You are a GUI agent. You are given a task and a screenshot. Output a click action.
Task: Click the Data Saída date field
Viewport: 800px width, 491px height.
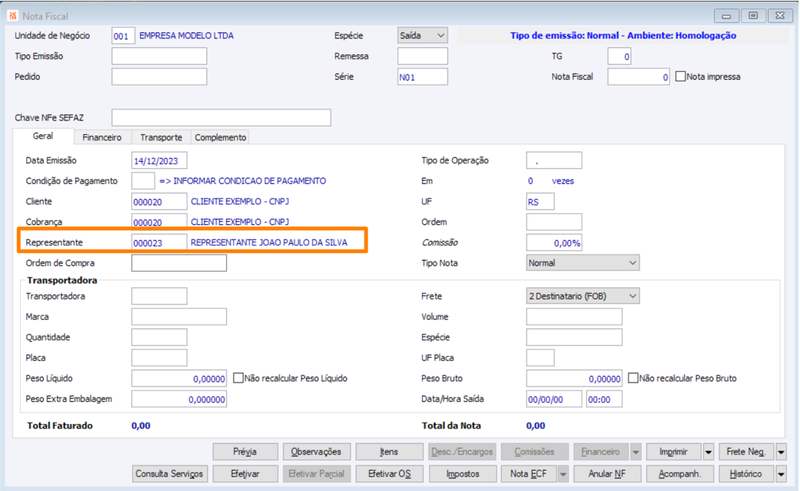tap(554, 399)
